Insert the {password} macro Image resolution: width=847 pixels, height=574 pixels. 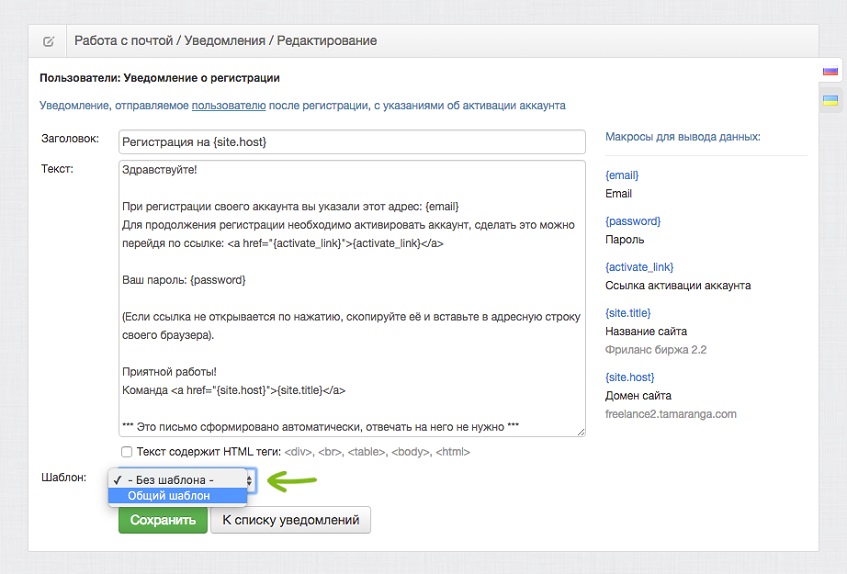point(633,221)
